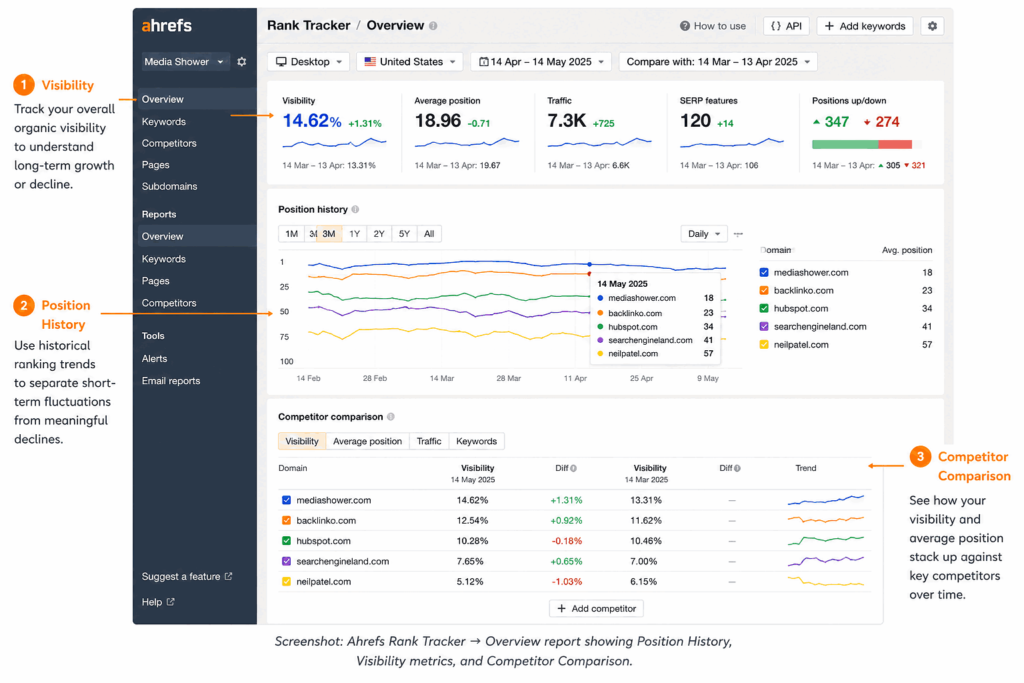Screen dimensions: 1024x683
Task: Click the 14.62% visibility value
Action: (x=312, y=121)
